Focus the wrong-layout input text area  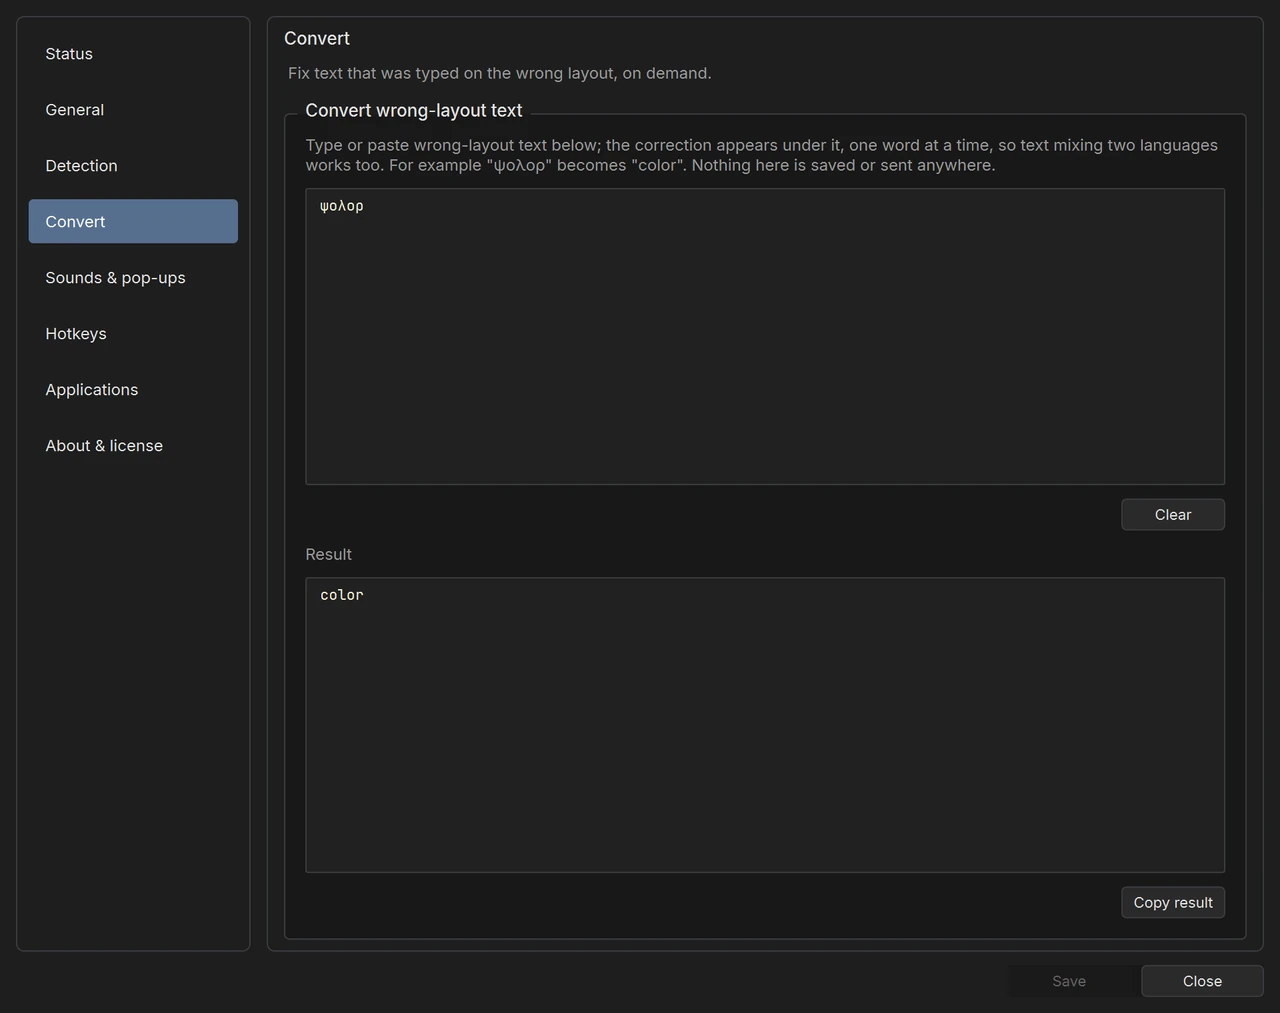765,337
